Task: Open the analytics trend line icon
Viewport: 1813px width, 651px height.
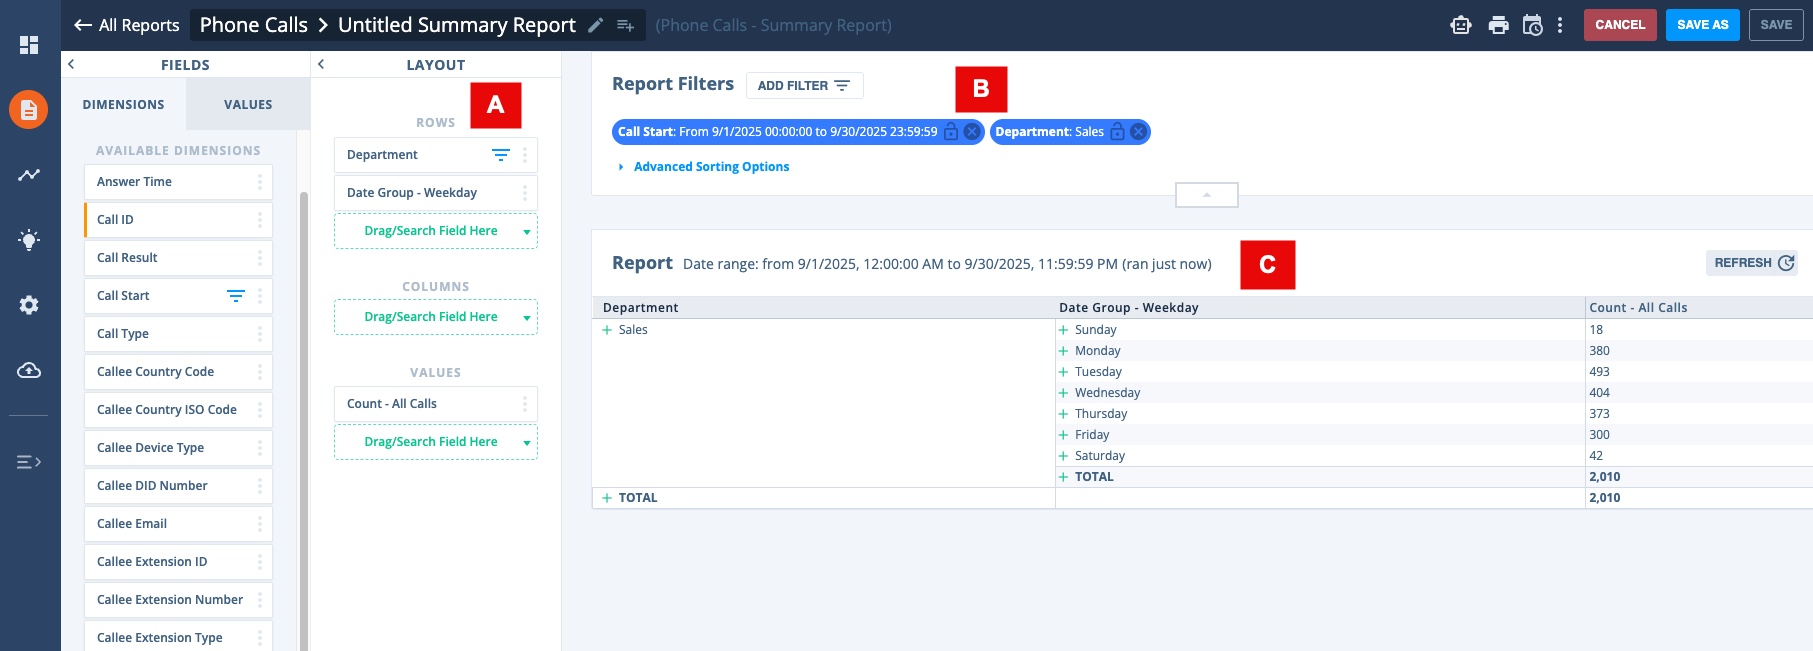Action: [29, 175]
